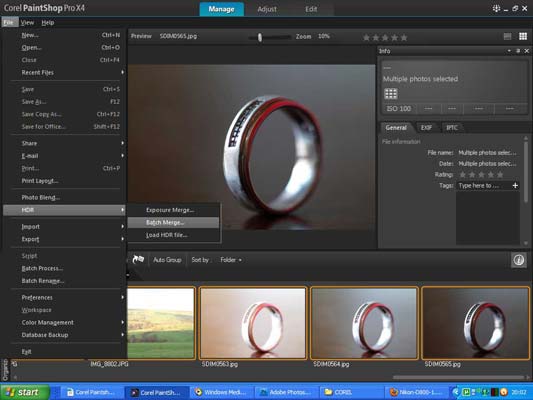This screenshot has width=533, height=400.
Task: Expand the Share submenu
Action: [x=65, y=143]
